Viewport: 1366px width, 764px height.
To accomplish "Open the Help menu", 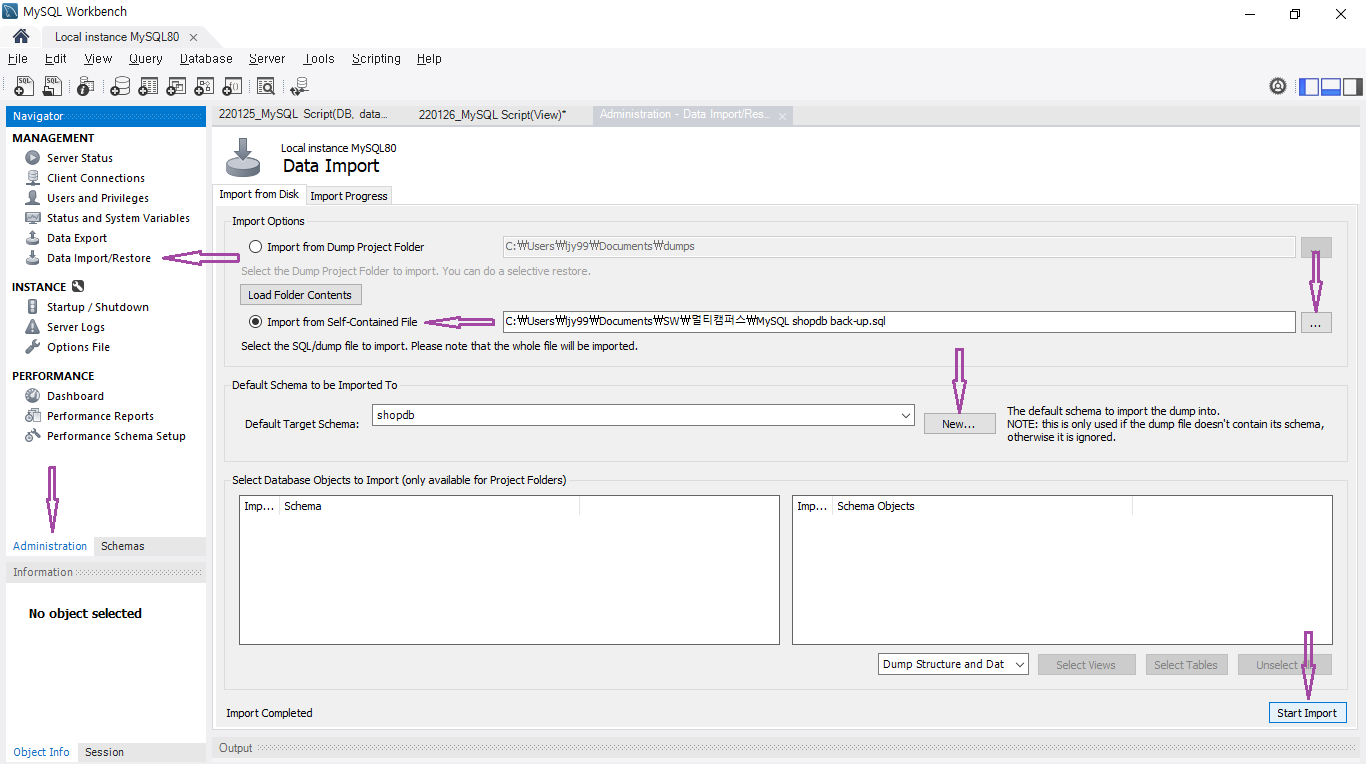I will click(x=429, y=59).
